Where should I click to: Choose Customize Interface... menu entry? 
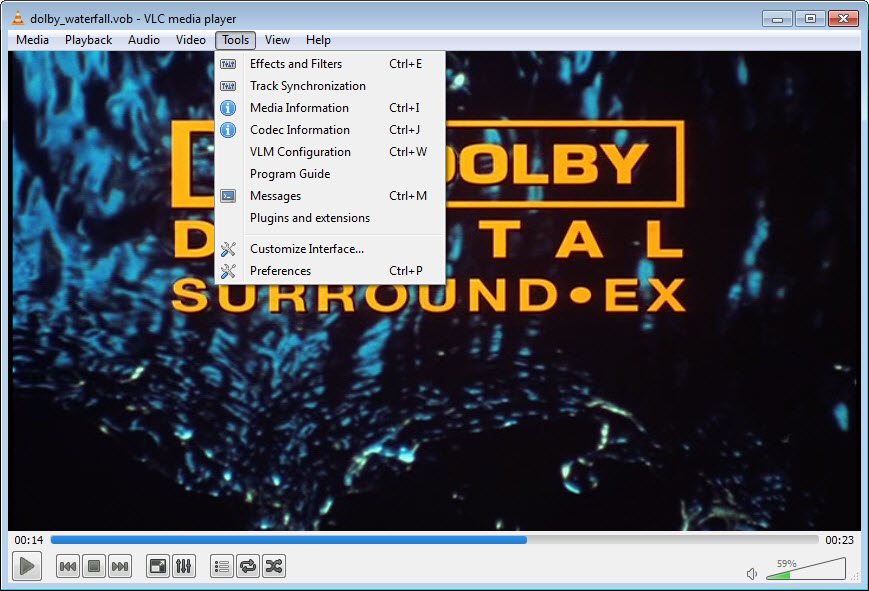[x=330, y=249]
